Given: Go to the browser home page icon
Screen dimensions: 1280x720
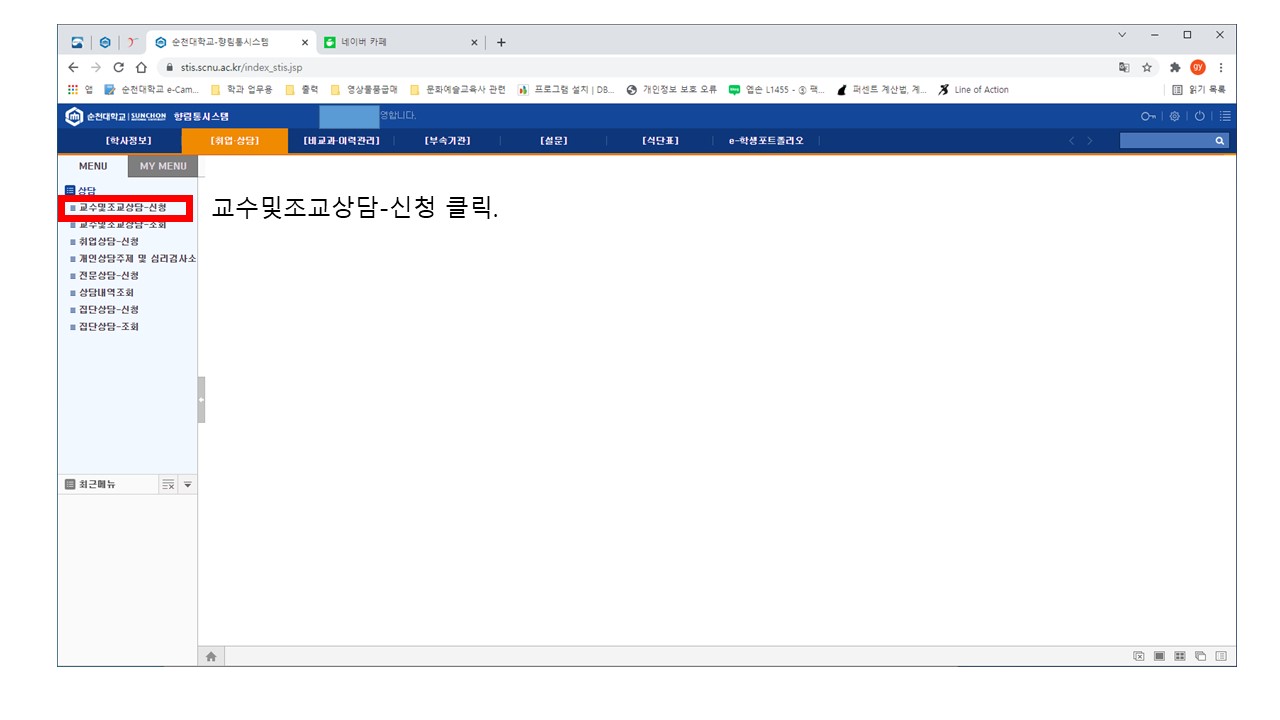Looking at the screenshot, I should pos(141,67).
